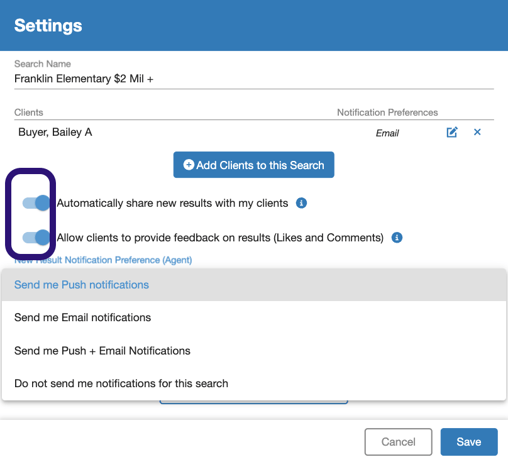This screenshot has width=508, height=462.
Task: Toggle allow clients feedback switch
Action: click(x=36, y=238)
